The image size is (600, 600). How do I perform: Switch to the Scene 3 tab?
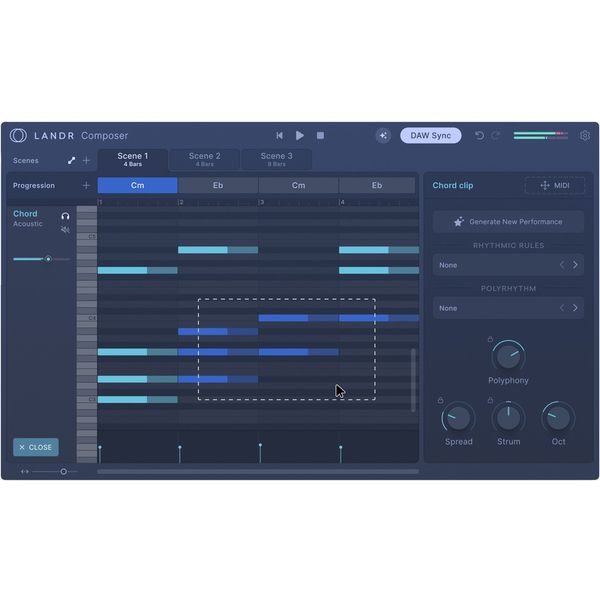click(x=276, y=160)
